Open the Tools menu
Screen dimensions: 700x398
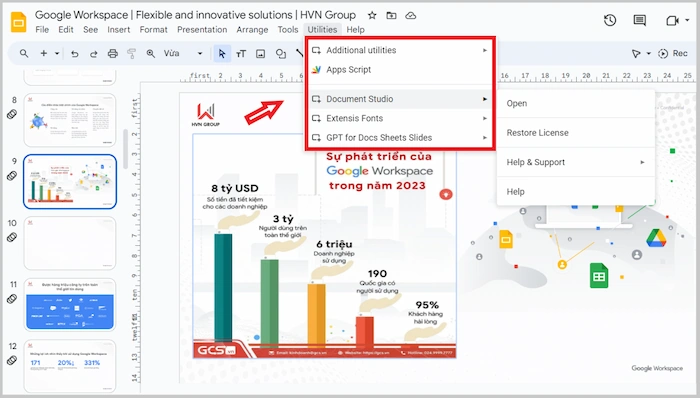[288, 30]
